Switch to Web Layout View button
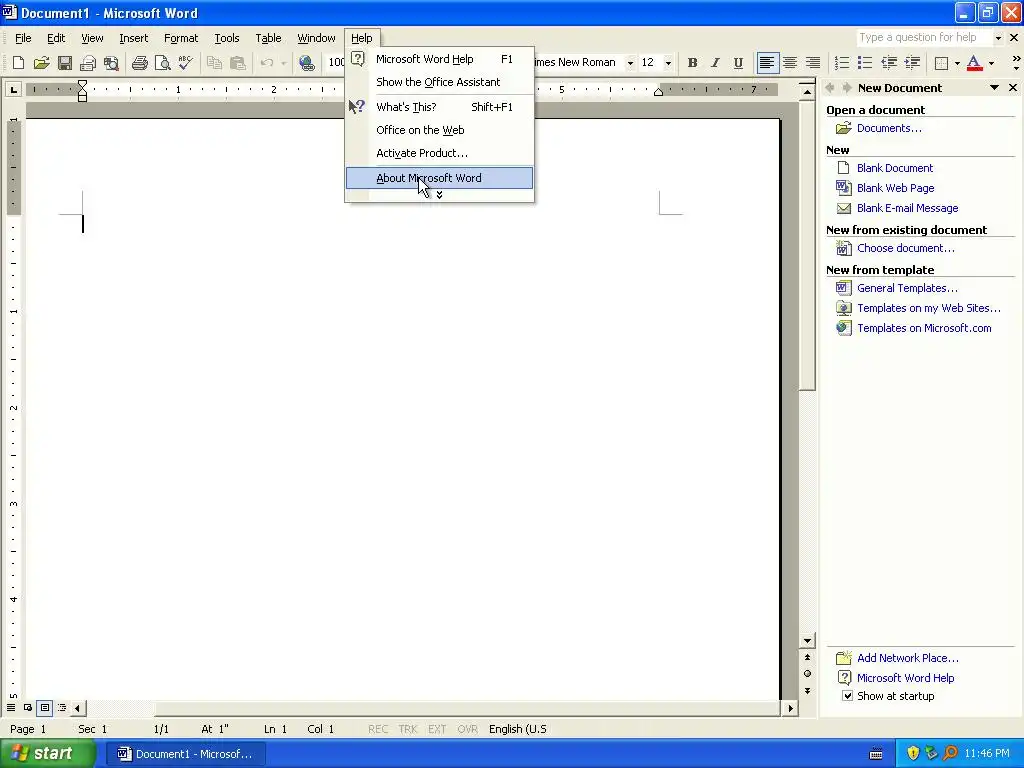Screen dimensions: 1024x768 pos(28,708)
